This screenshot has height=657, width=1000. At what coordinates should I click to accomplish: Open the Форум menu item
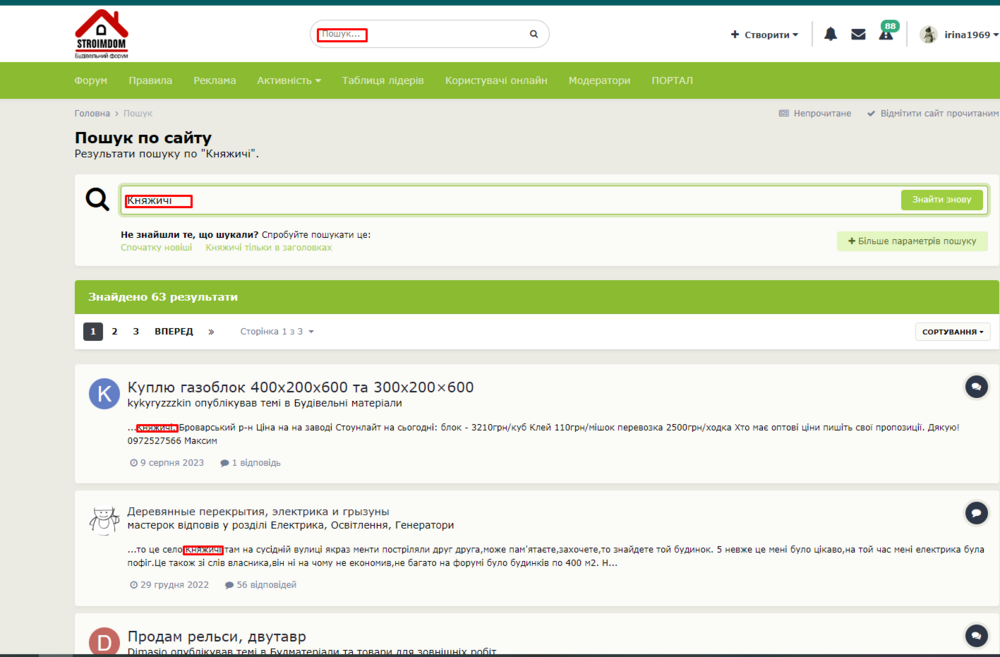point(91,80)
